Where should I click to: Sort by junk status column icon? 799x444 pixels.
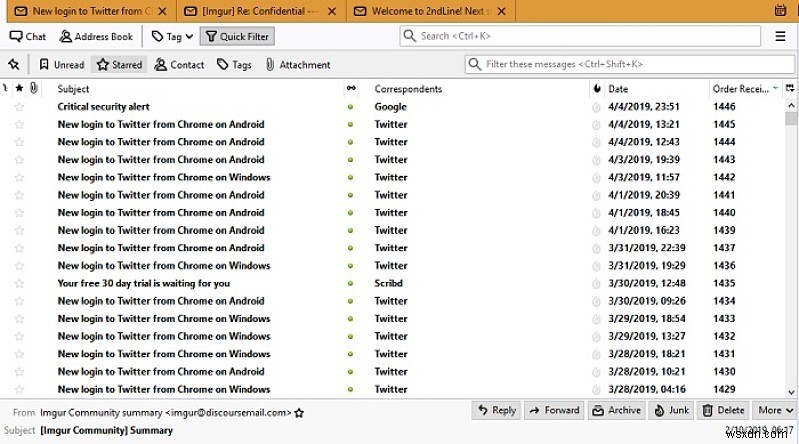pyautogui.click(x=597, y=89)
